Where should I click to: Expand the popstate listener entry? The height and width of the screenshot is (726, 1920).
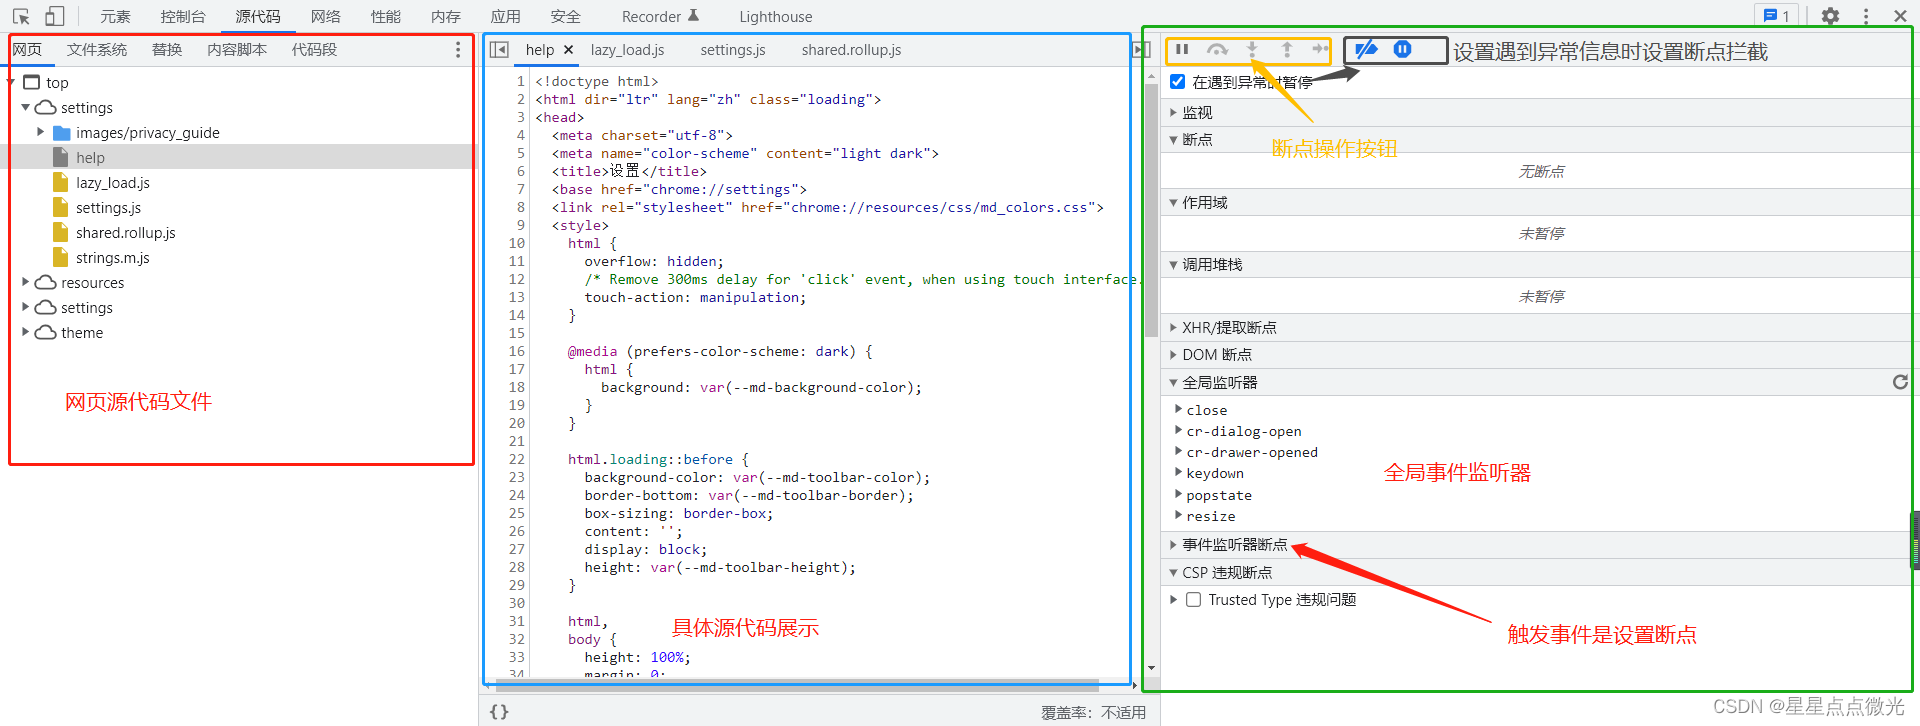[1178, 494]
